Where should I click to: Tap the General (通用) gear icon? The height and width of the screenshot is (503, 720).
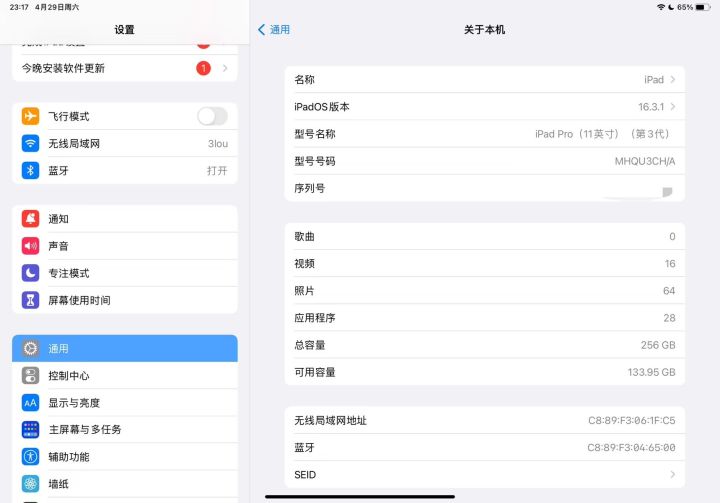point(30,348)
